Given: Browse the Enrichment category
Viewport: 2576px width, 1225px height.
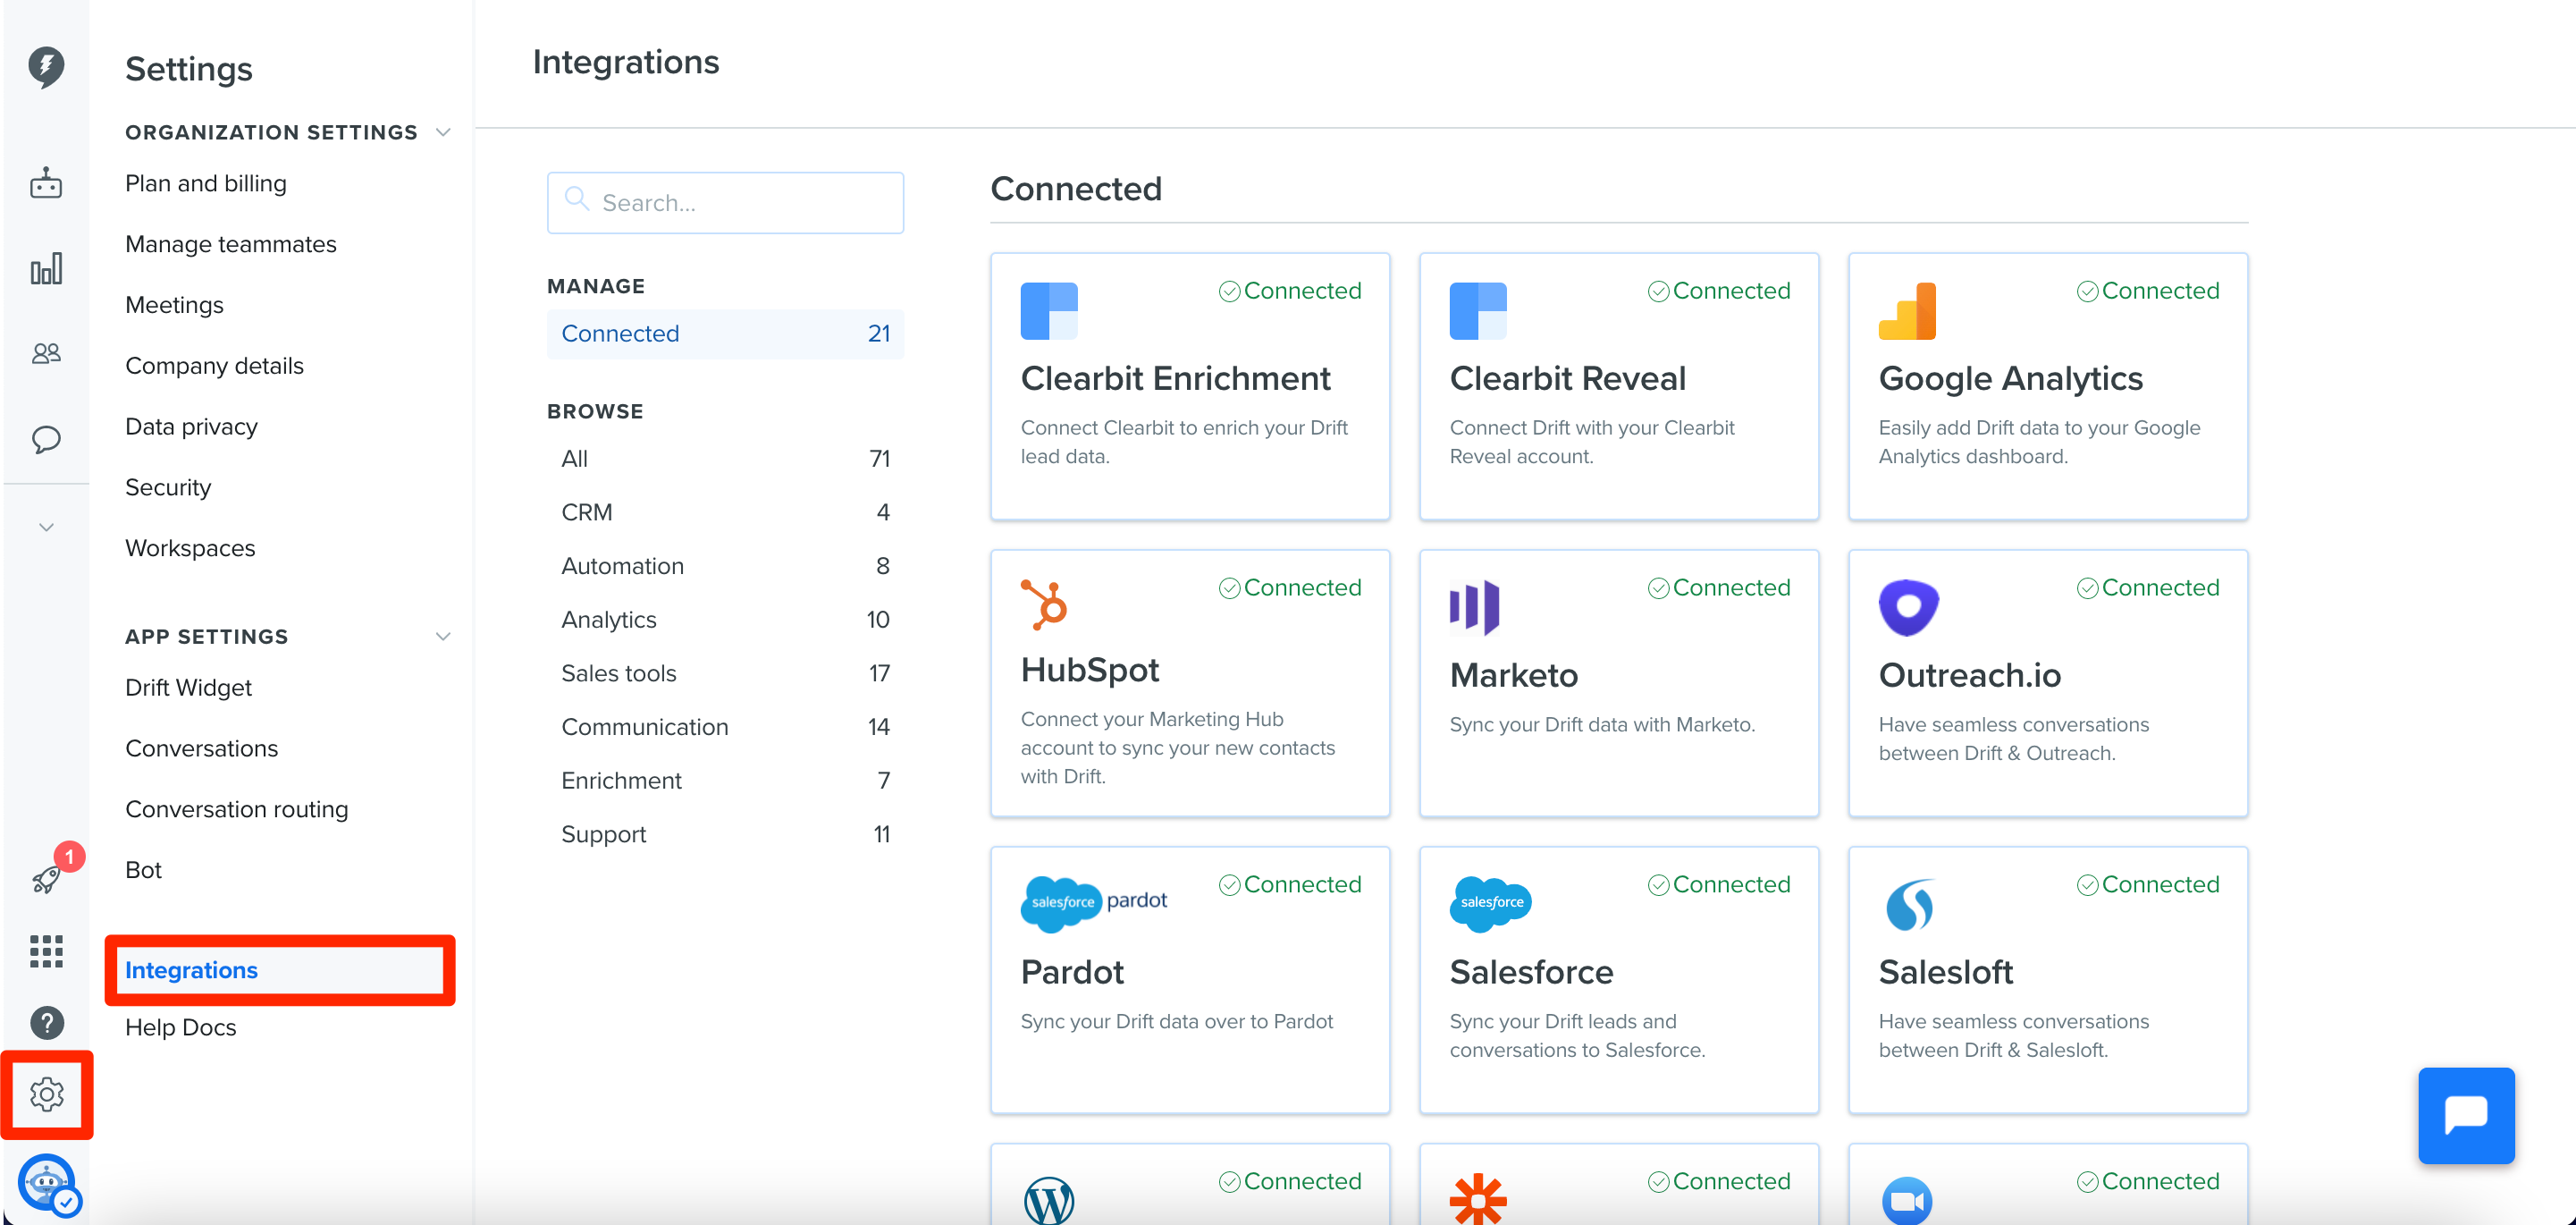Looking at the screenshot, I should tap(725, 780).
